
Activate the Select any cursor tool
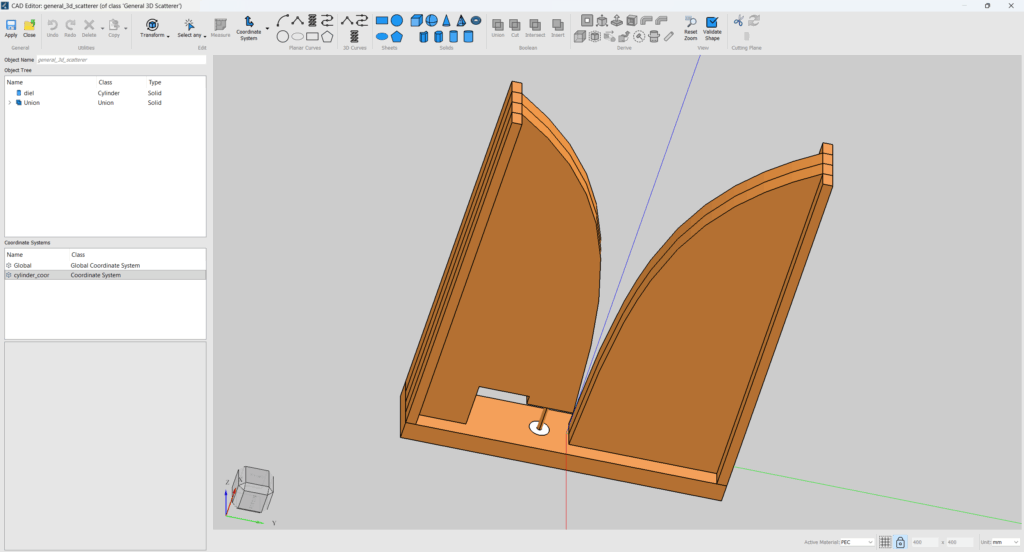click(189, 27)
